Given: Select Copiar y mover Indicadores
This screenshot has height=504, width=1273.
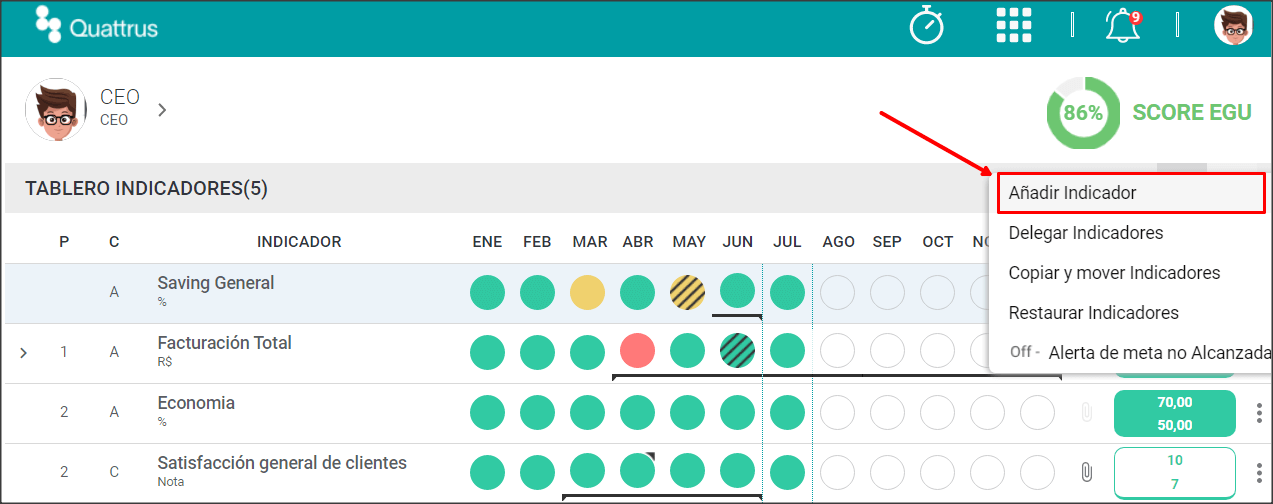Looking at the screenshot, I should tap(1114, 273).
